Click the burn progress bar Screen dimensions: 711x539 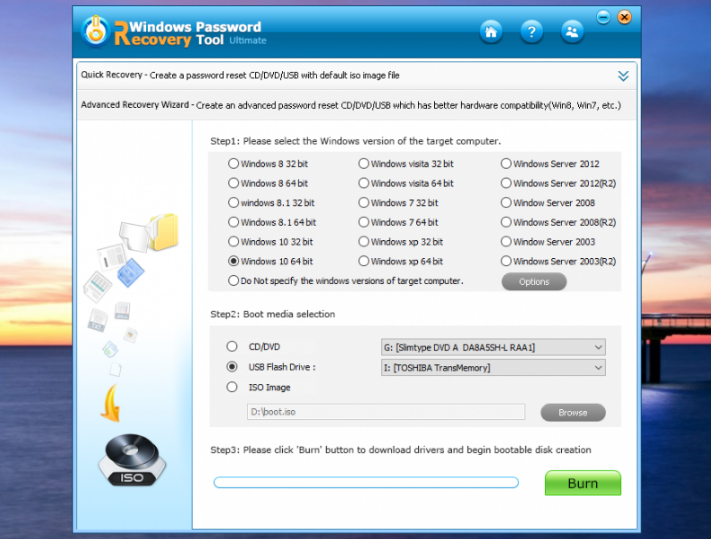point(366,482)
